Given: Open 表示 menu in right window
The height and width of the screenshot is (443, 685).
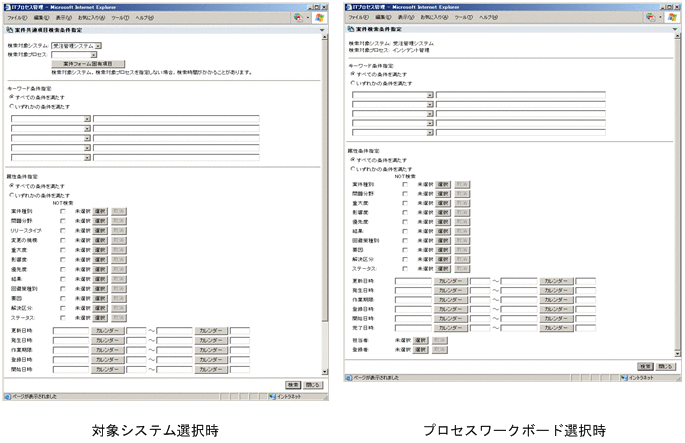Looking at the screenshot, I should (406, 17).
